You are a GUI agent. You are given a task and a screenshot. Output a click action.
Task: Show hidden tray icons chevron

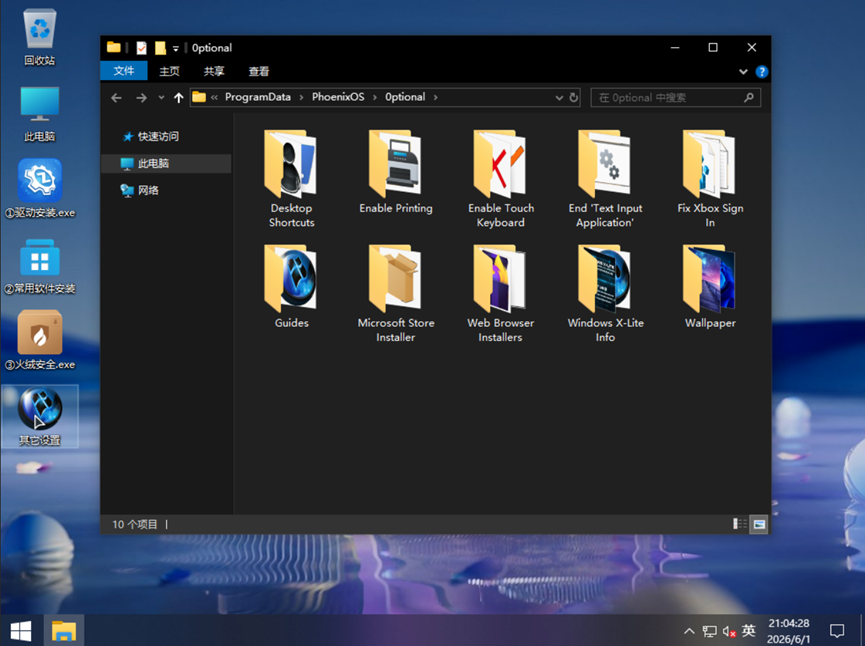pos(689,631)
